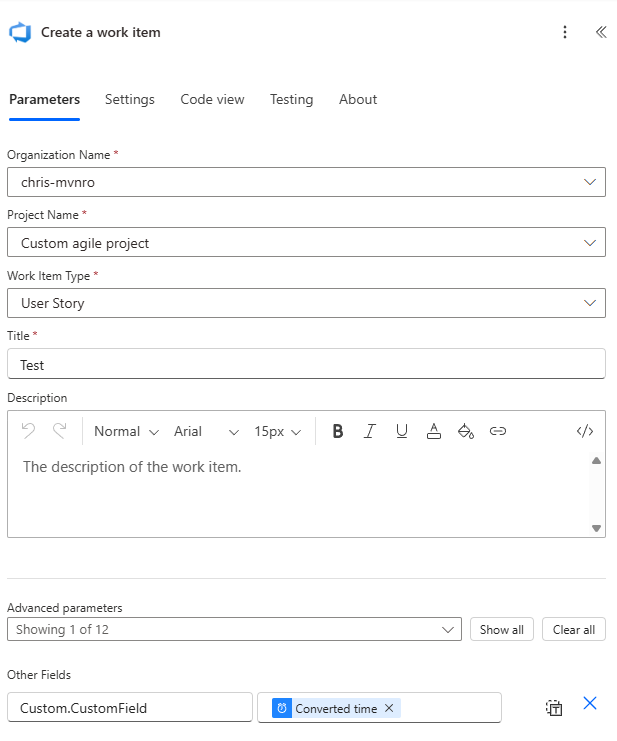Click the redo icon in description toolbar
The height and width of the screenshot is (741, 617).
coord(59,431)
